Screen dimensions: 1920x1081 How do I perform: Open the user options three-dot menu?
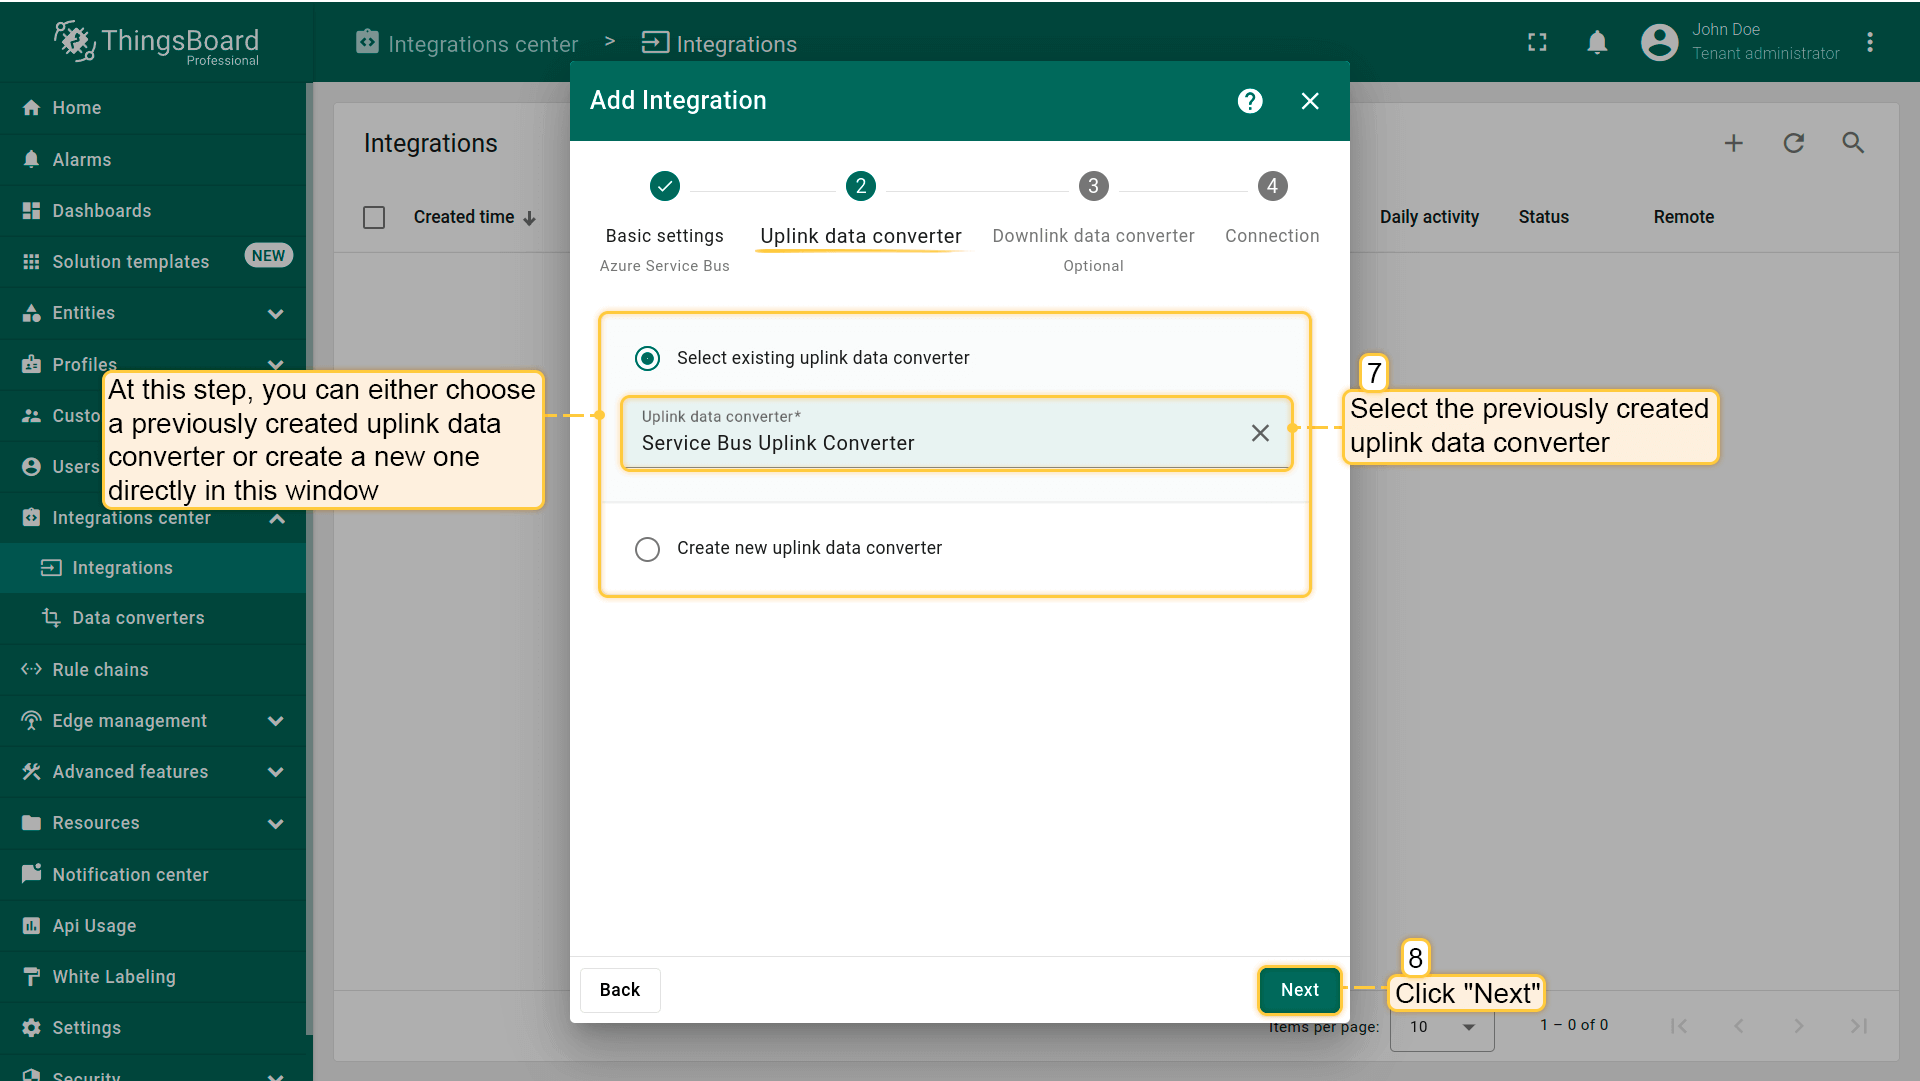1869,42
